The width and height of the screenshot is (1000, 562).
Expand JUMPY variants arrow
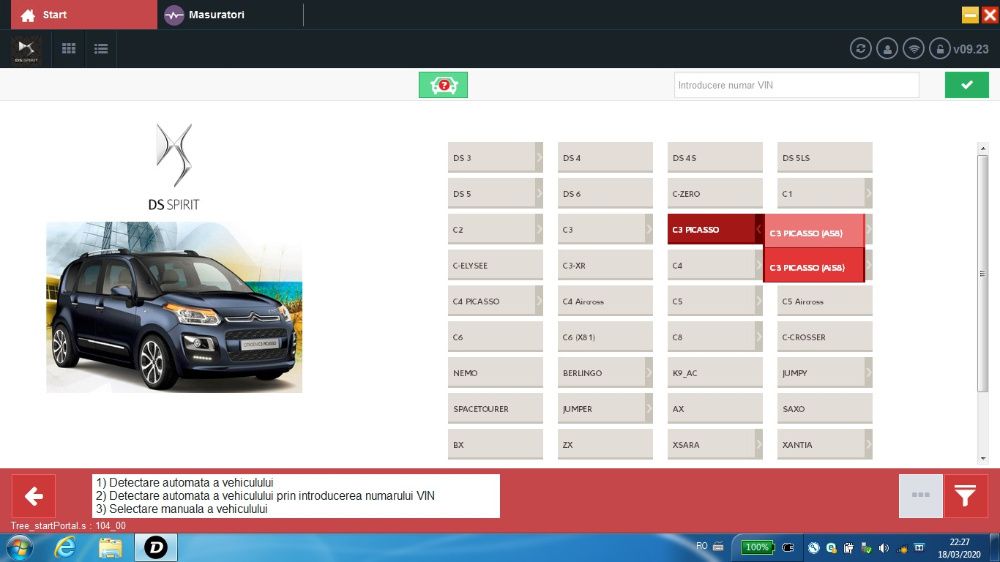pyautogui.click(x=869, y=373)
